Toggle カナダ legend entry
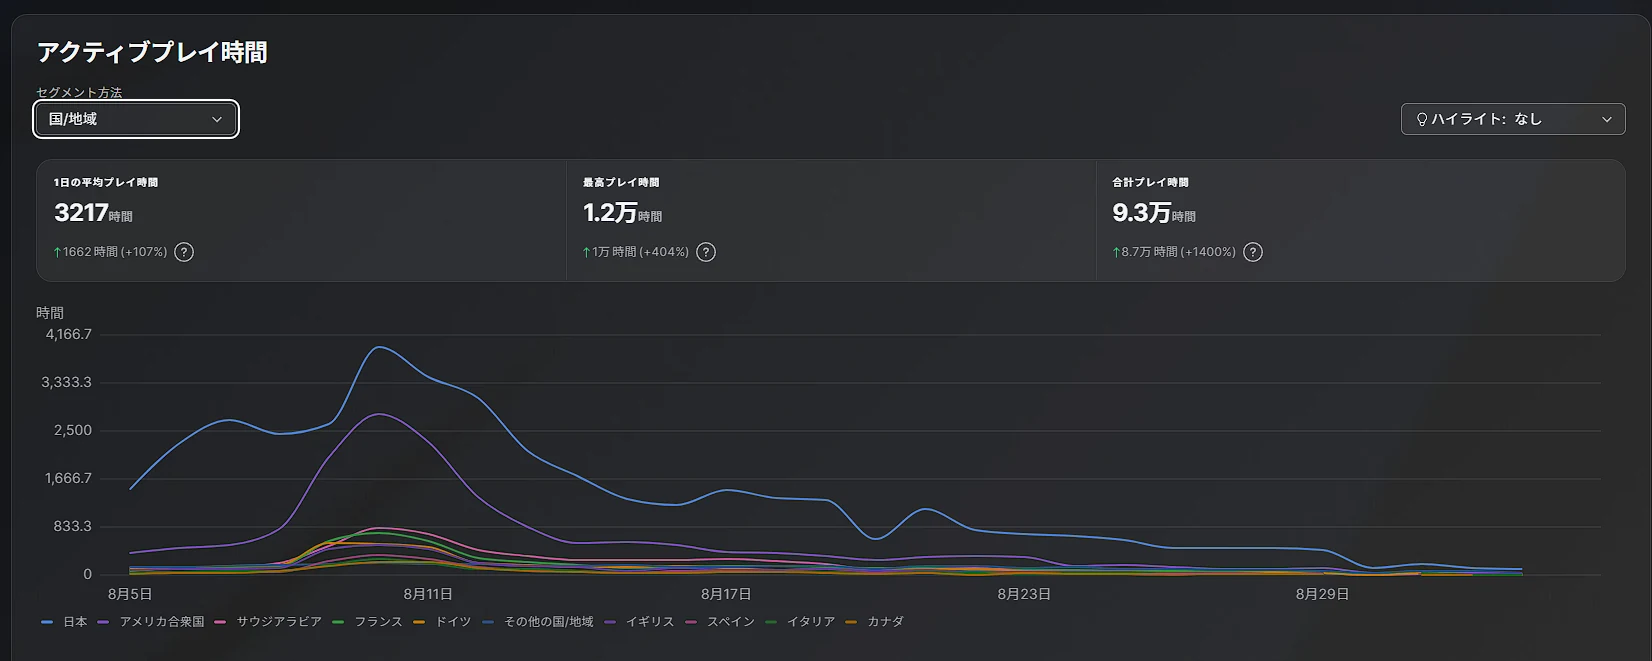 874,622
